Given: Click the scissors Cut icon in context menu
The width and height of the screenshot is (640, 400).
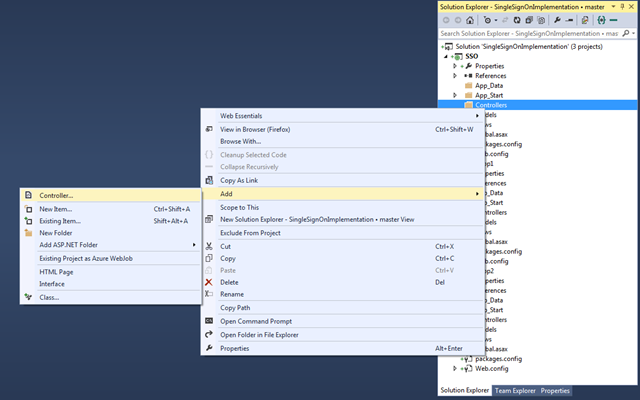Looking at the screenshot, I should coord(209,246).
